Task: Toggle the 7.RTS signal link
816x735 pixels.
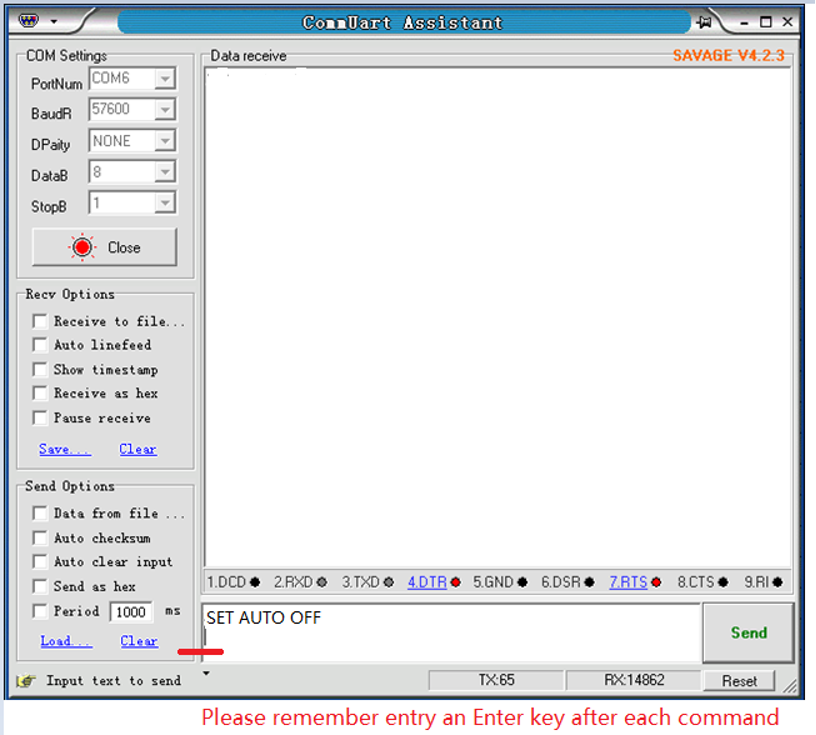Action: [x=628, y=582]
